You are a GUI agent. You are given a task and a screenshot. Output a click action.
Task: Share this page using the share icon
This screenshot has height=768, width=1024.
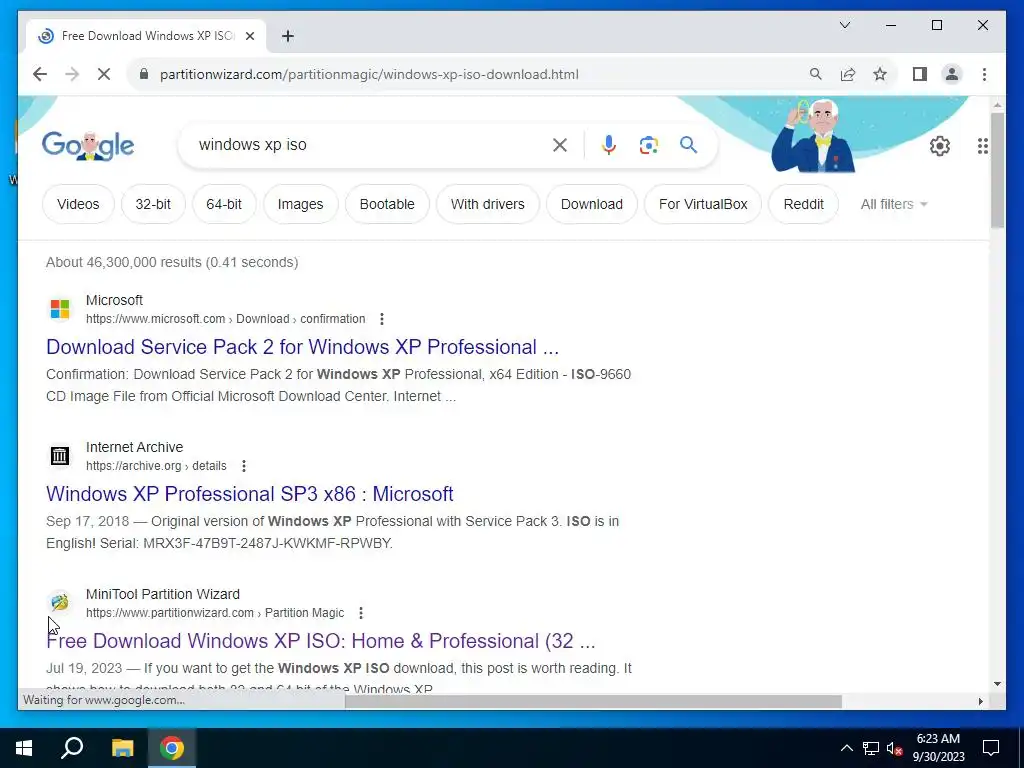click(848, 74)
